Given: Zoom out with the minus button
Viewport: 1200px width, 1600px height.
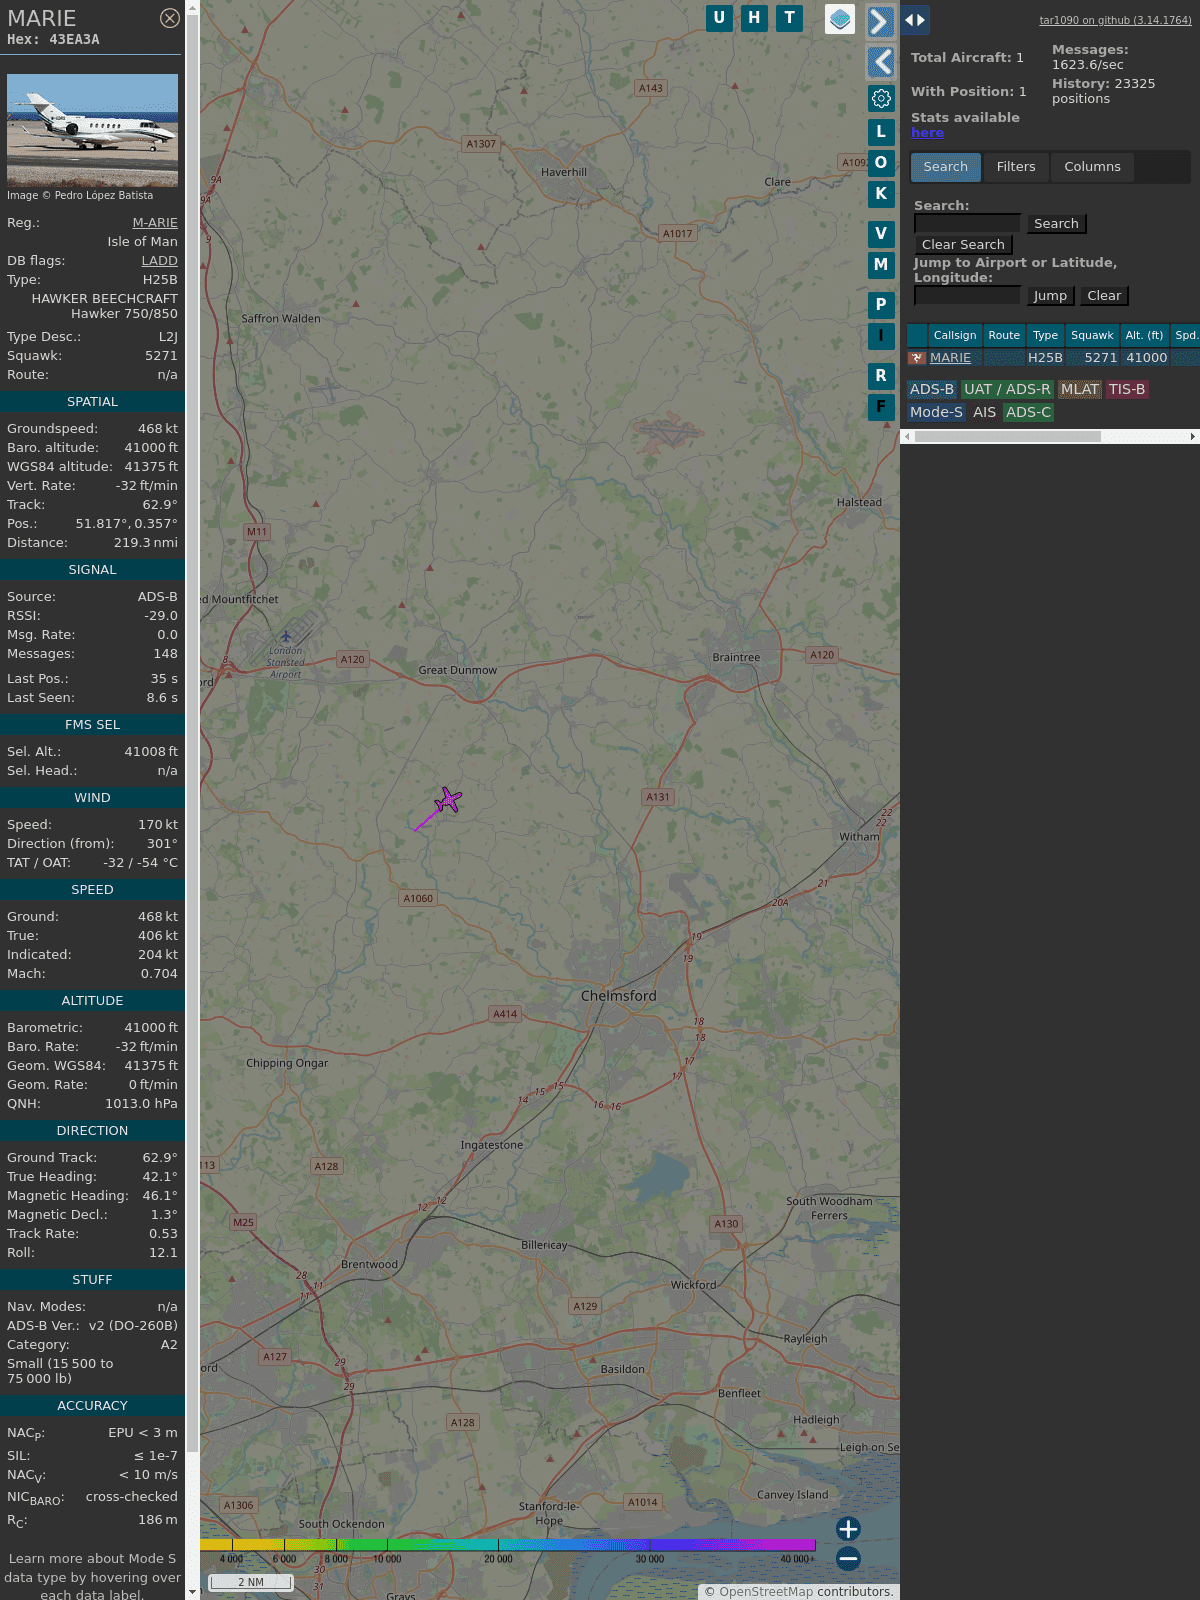Looking at the screenshot, I should coord(848,1558).
